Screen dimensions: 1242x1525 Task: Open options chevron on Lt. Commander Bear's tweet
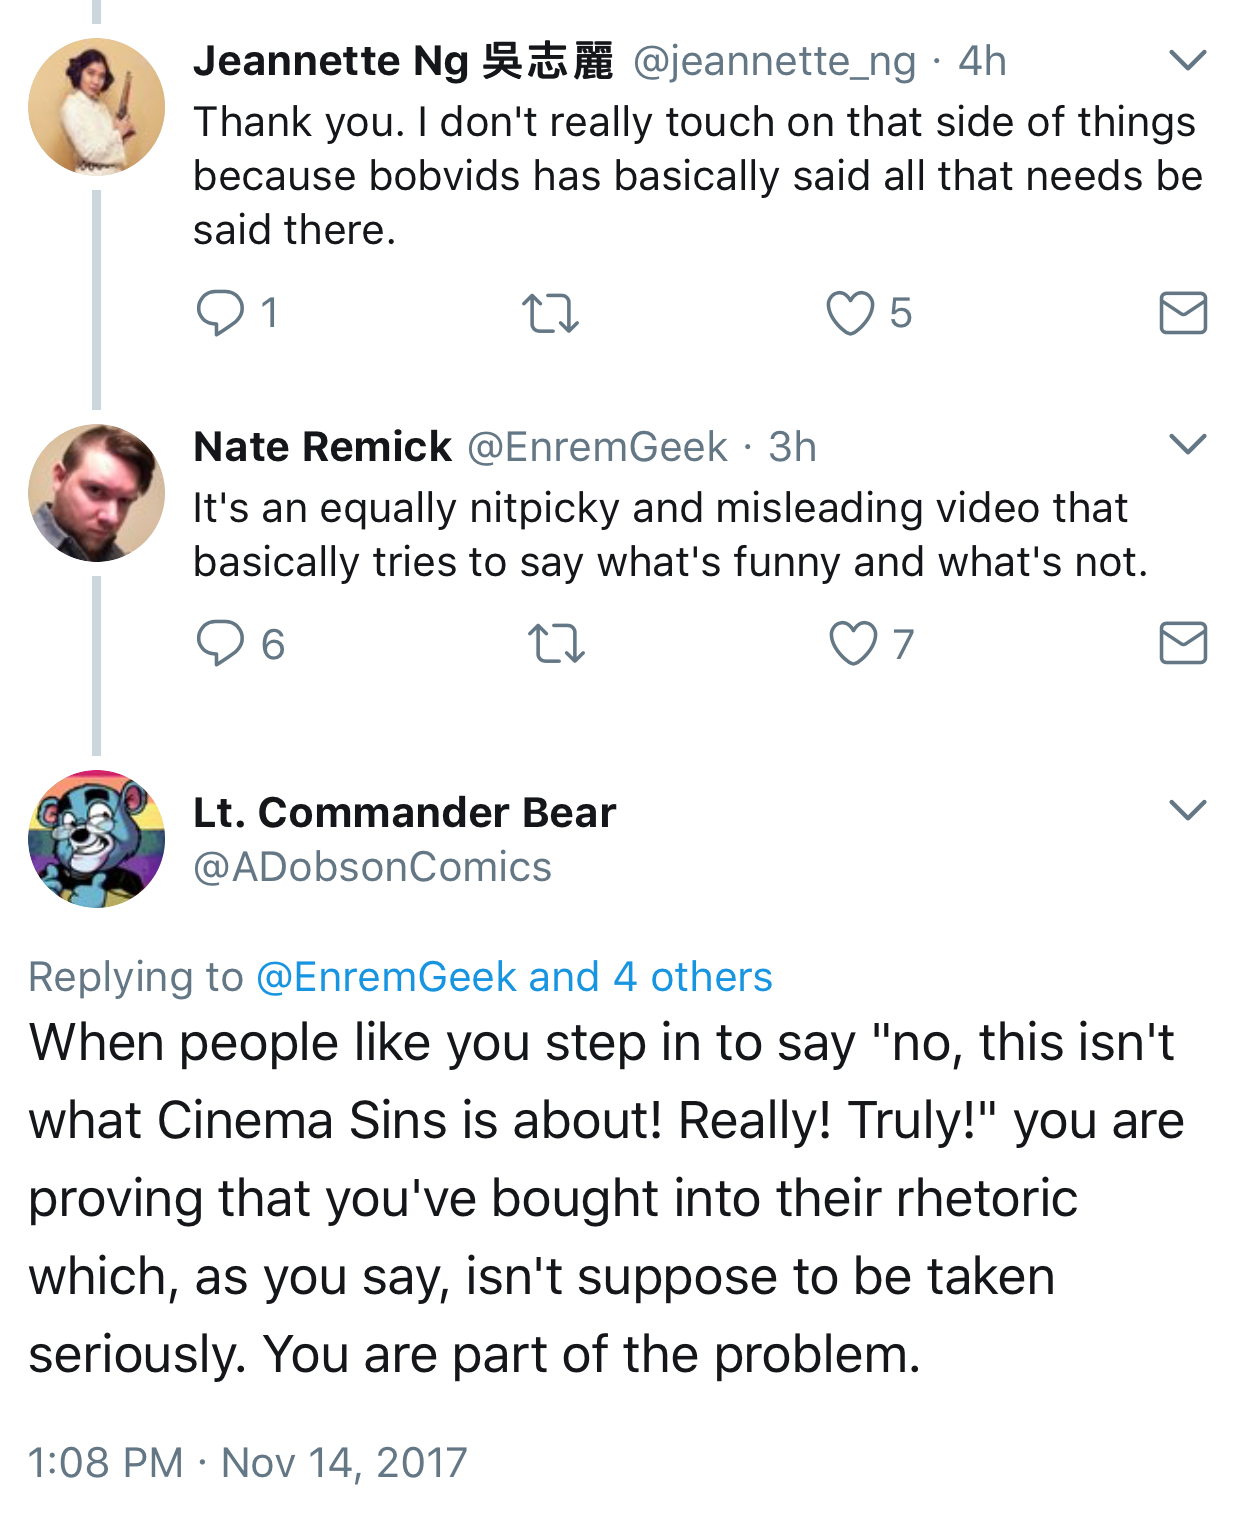coord(1187,810)
